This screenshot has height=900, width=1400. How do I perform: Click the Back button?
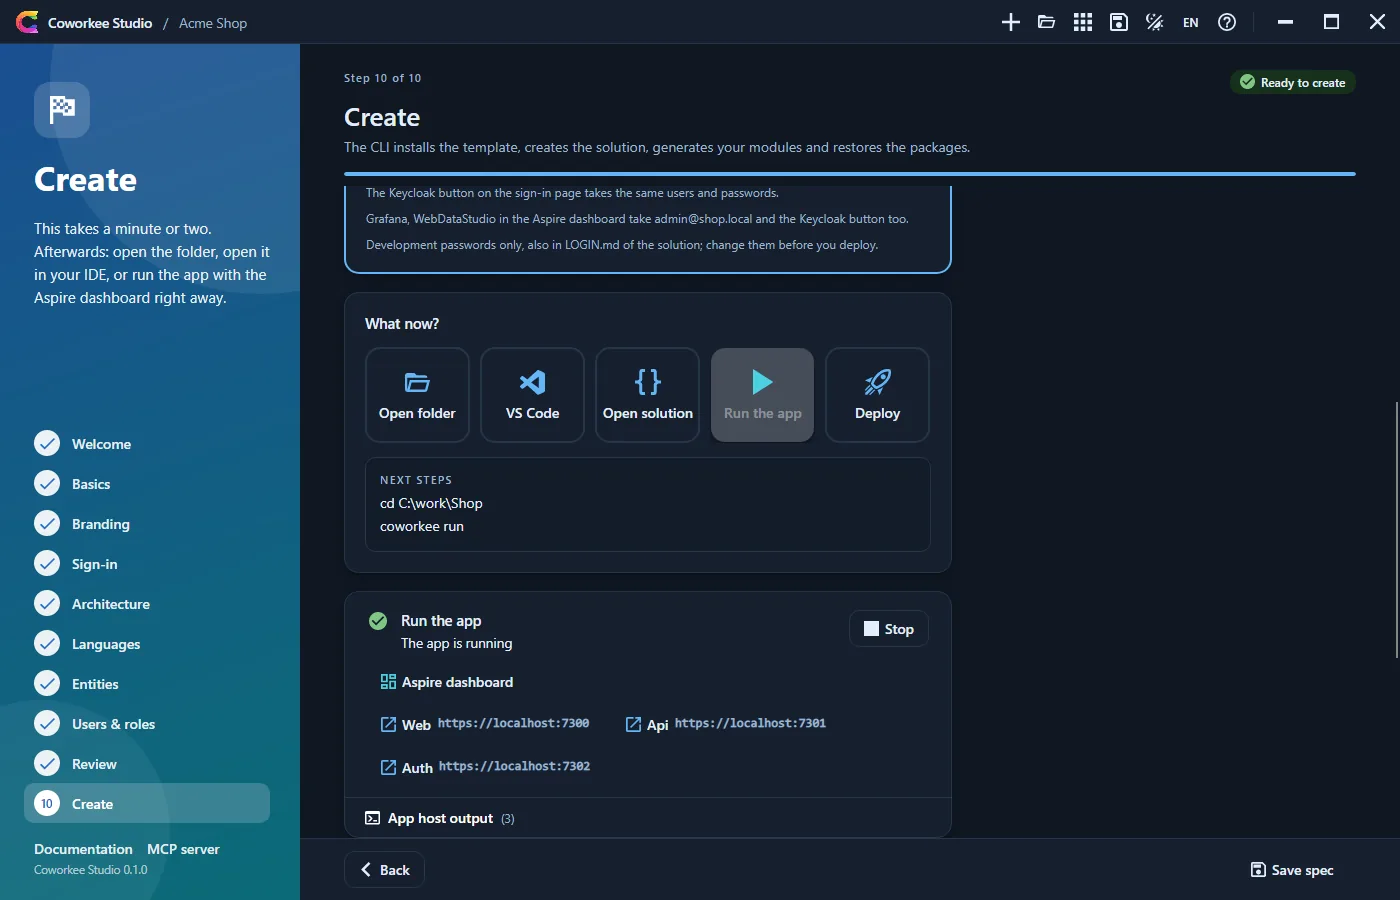385,870
